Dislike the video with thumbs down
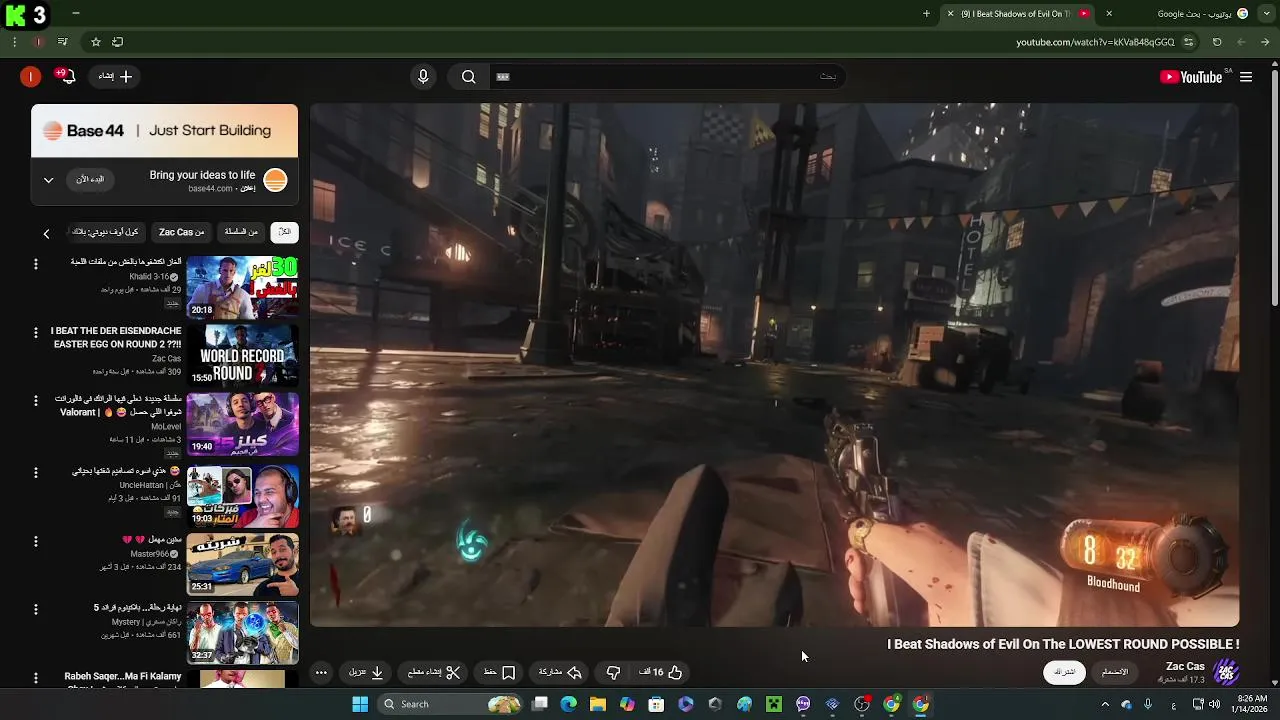Image resolution: width=1280 pixels, height=720 pixels. click(613, 672)
